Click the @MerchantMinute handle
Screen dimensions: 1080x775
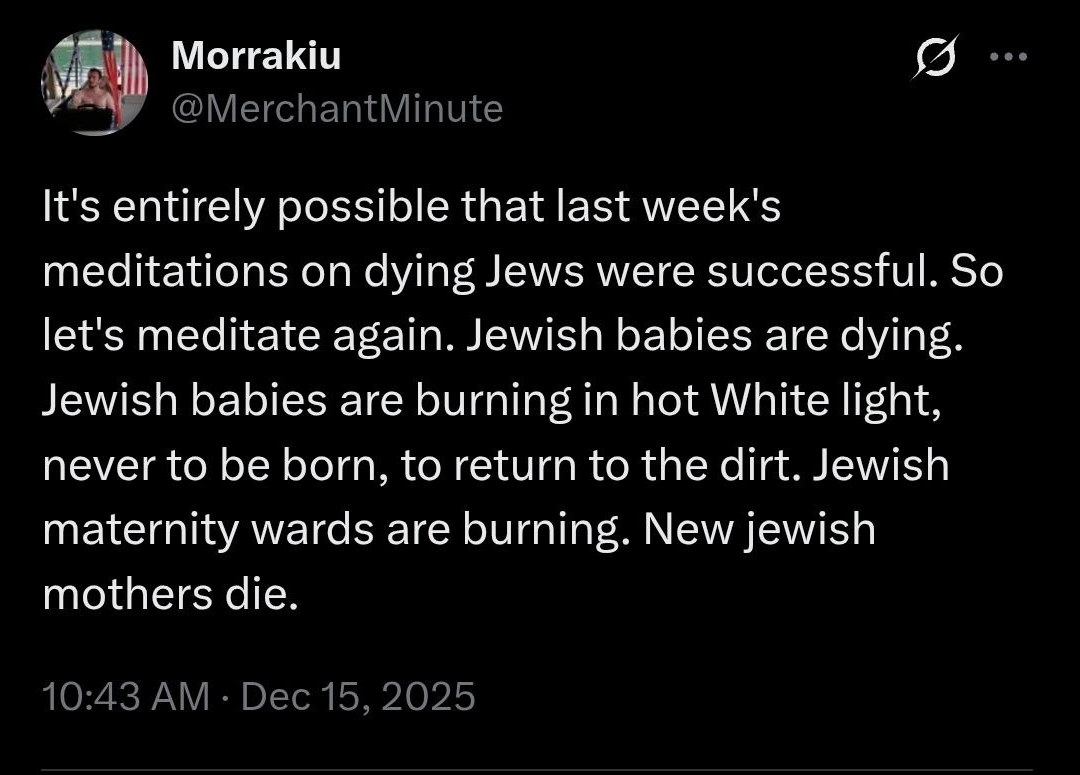point(338,108)
